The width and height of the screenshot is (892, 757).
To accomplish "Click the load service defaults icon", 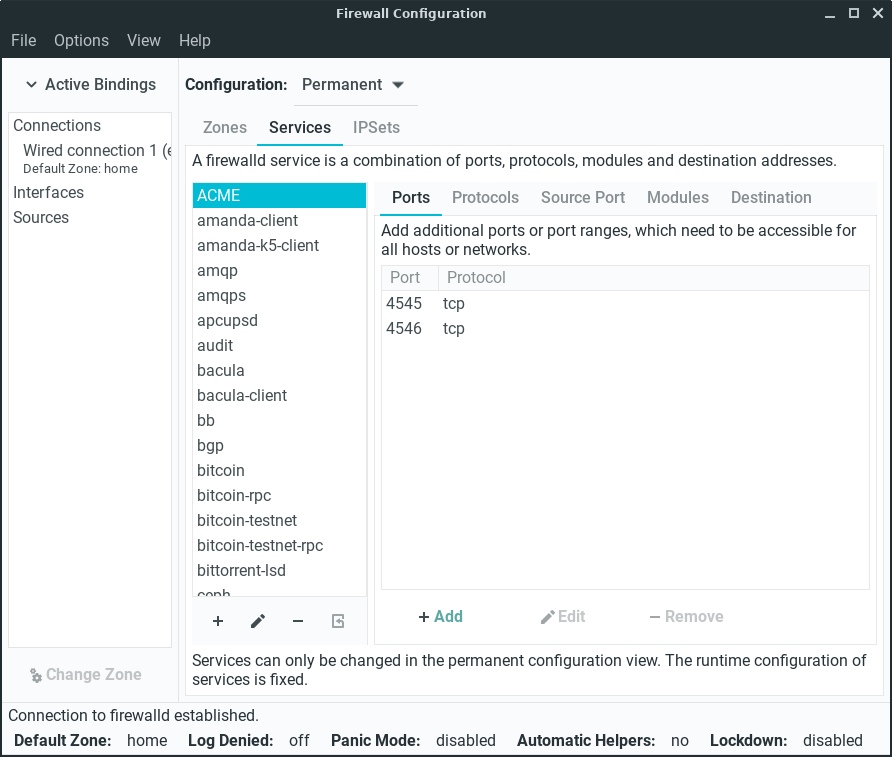I will pos(338,621).
